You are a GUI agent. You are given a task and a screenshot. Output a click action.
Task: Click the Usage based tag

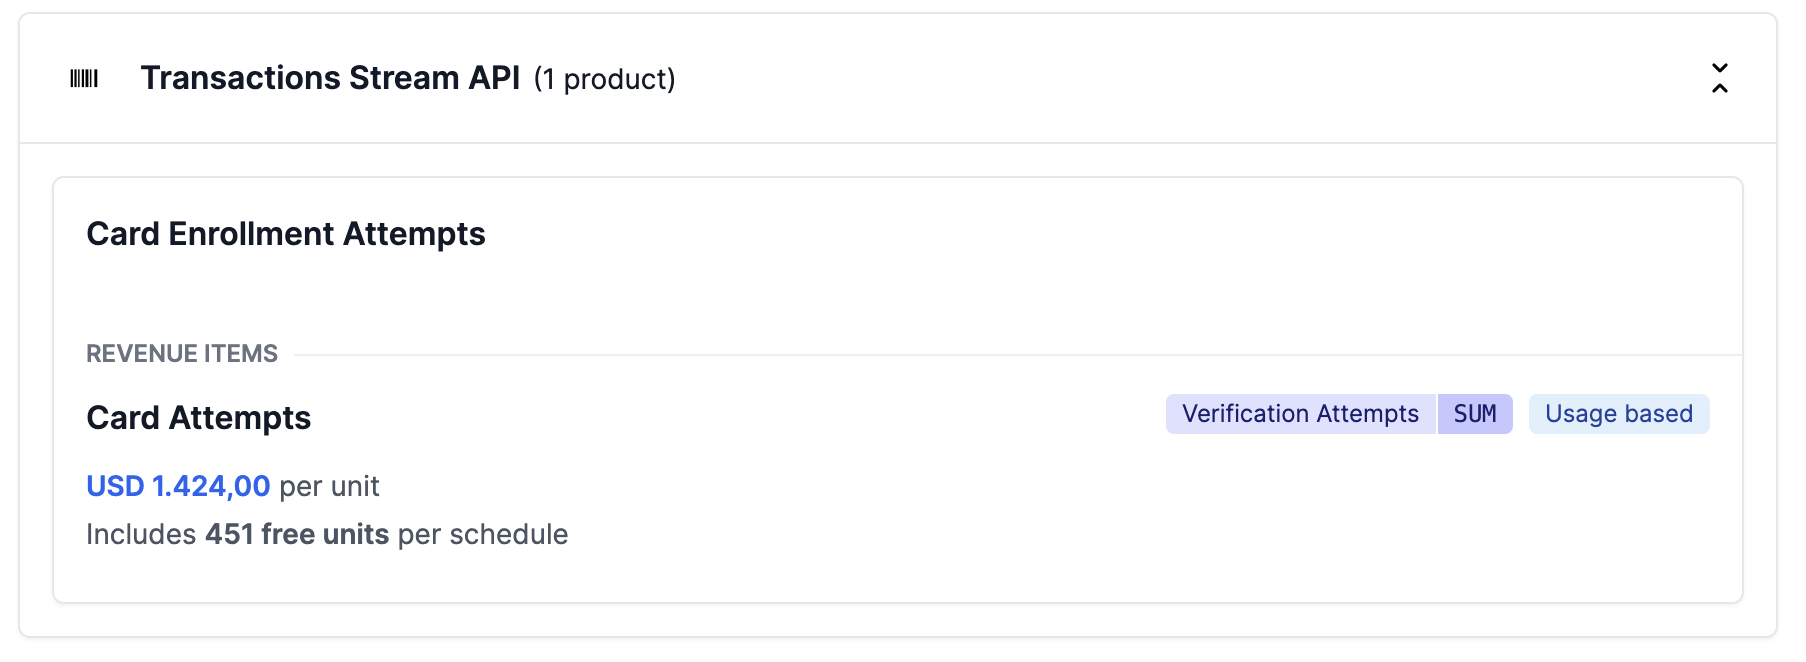click(1618, 414)
